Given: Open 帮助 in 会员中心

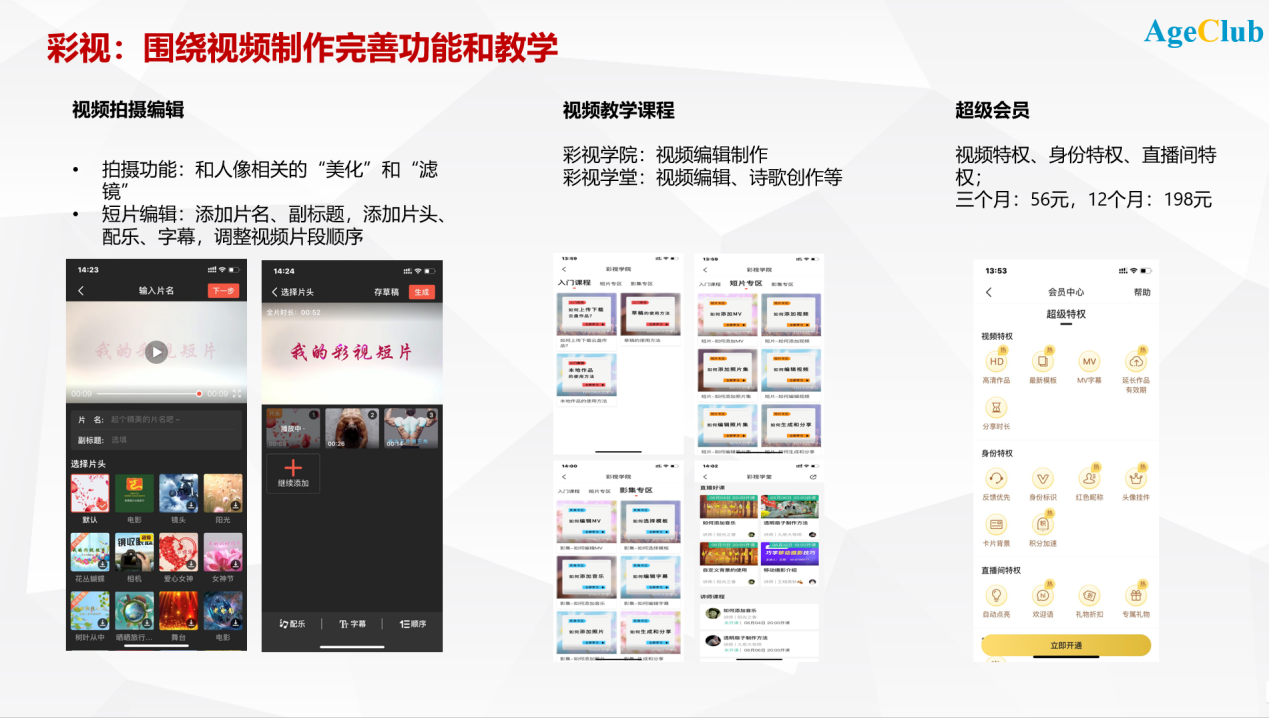Looking at the screenshot, I should (x=1142, y=292).
